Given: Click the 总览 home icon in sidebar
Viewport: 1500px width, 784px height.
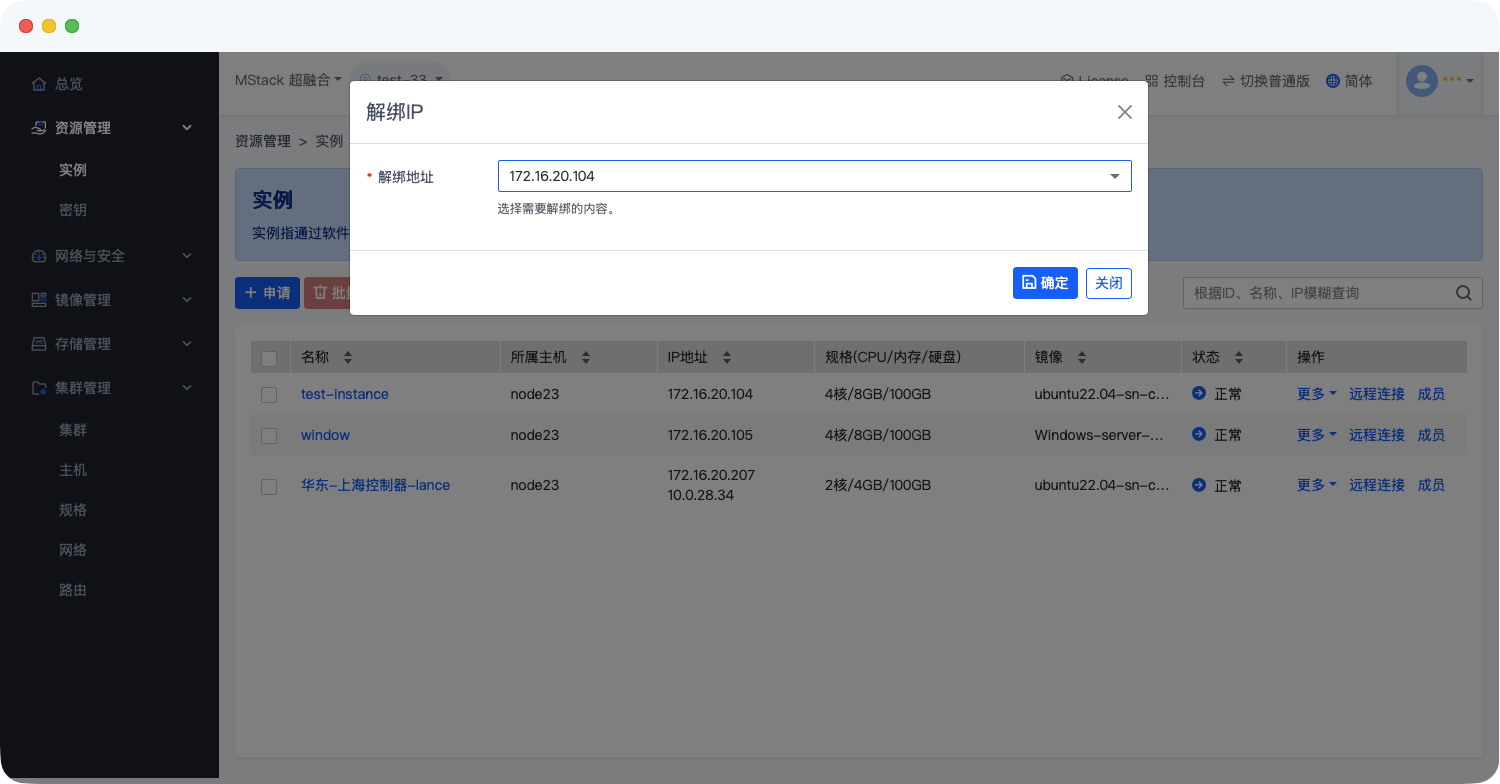Looking at the screenshot, I should click(x=39, y=84).
